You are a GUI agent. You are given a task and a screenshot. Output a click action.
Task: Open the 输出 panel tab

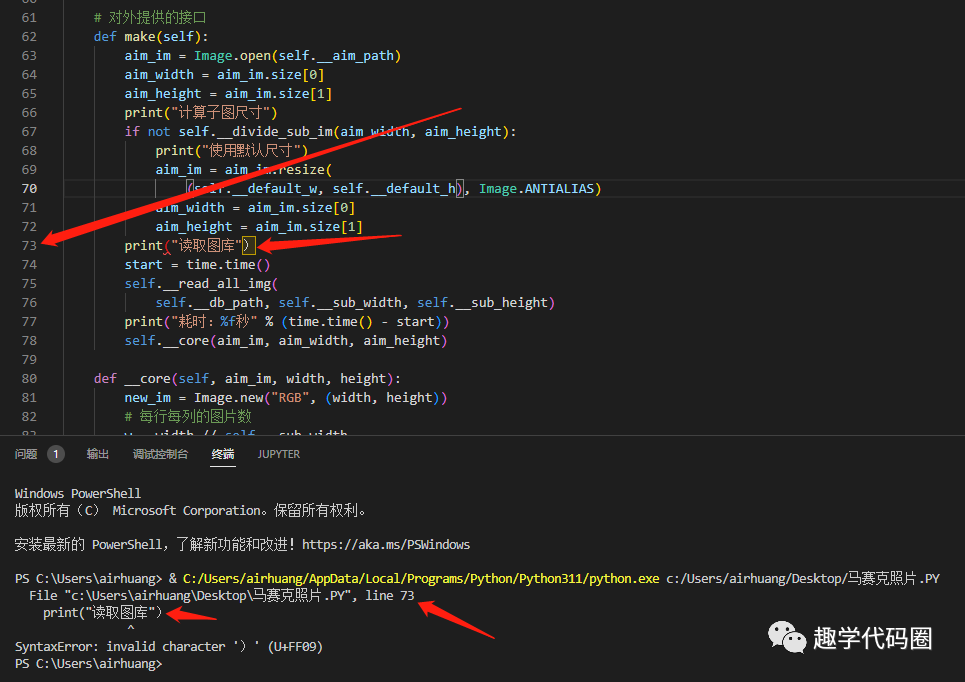tap(97, 454)
